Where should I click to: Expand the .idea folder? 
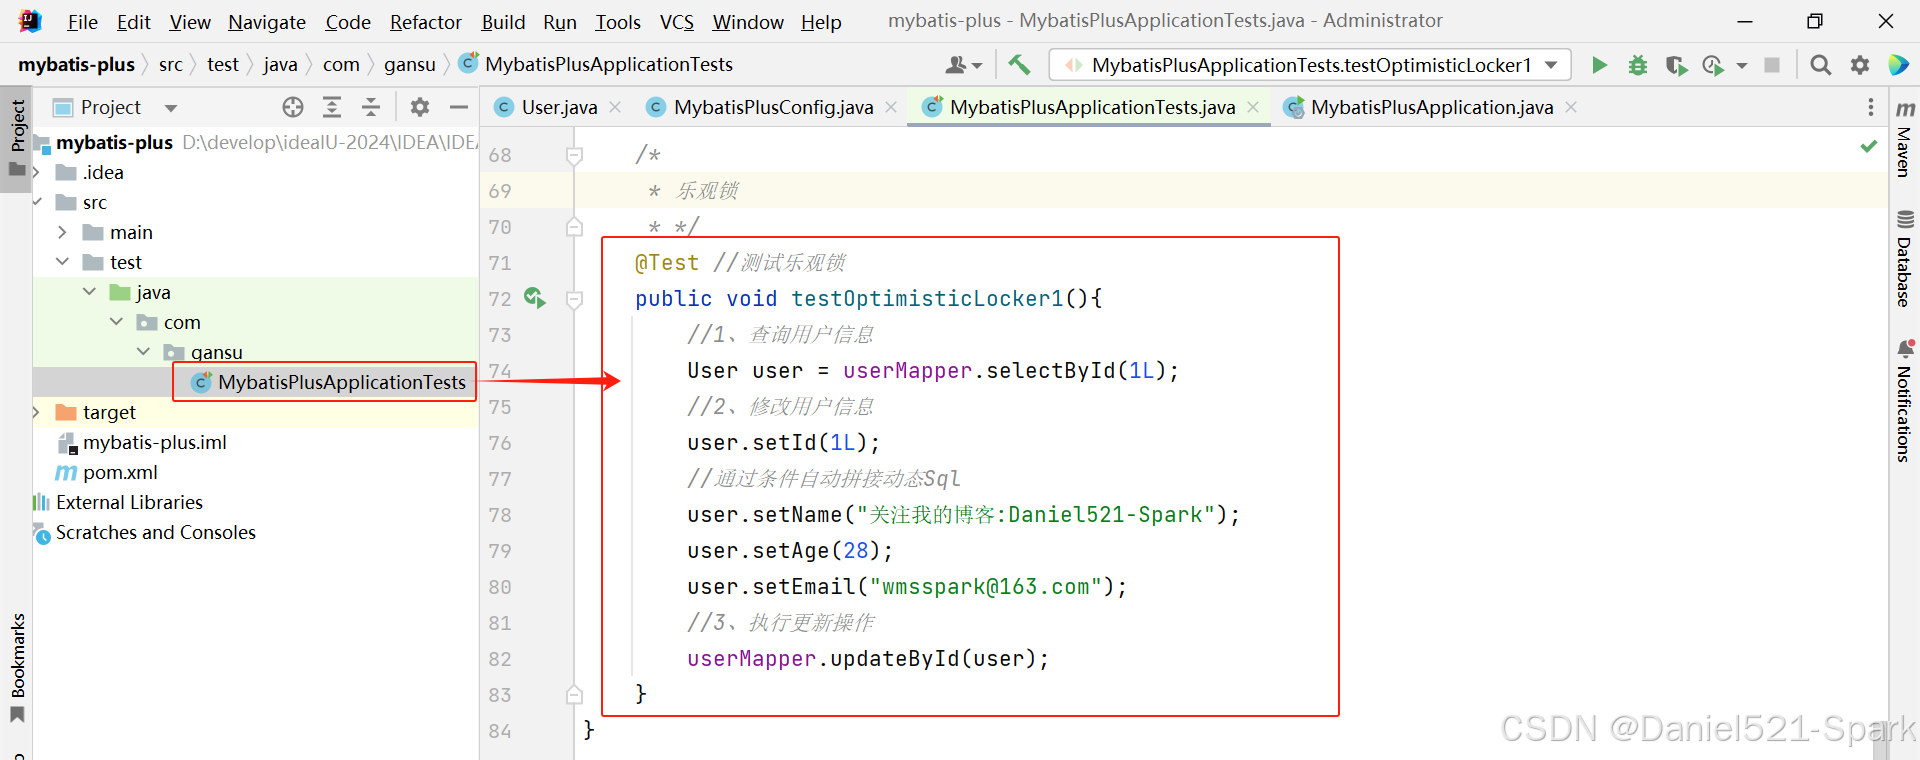coord(38,172)
